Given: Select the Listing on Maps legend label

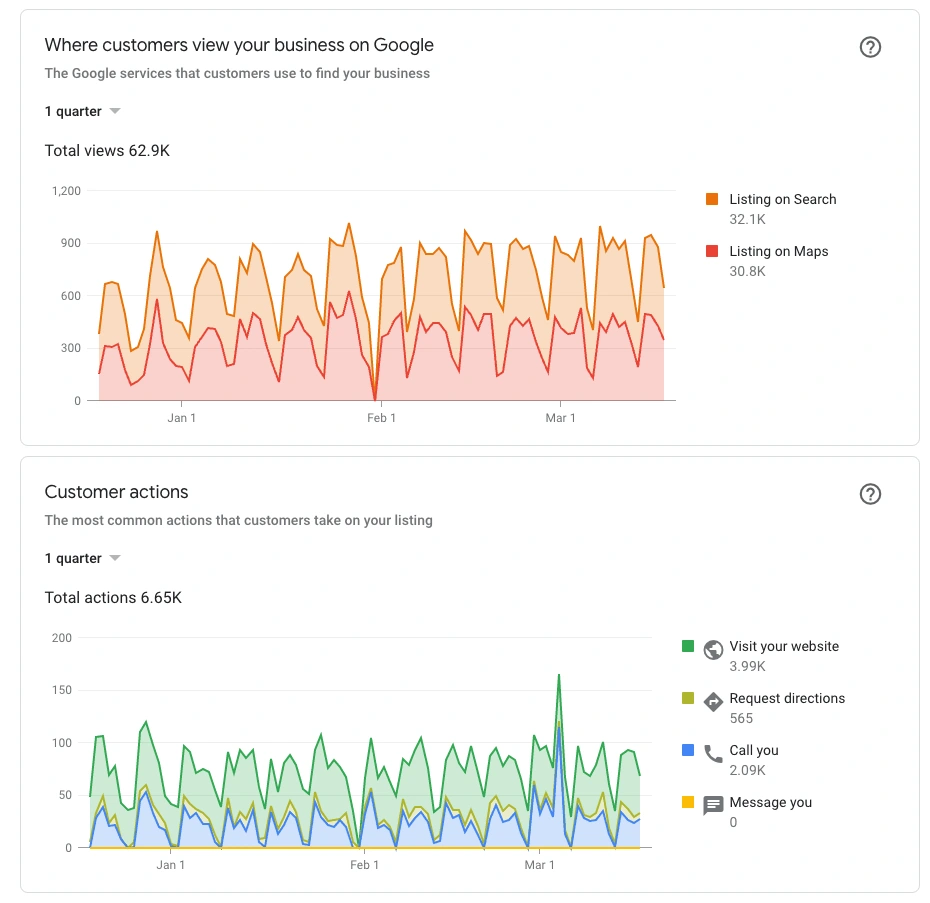Looking at the screenshot, I should pos(778,252).
